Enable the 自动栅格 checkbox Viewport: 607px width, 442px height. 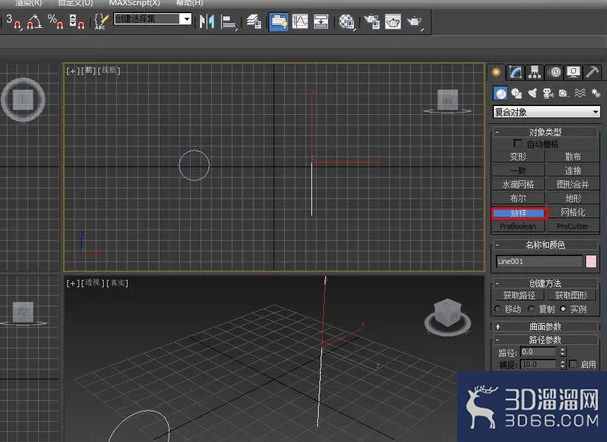517,144
